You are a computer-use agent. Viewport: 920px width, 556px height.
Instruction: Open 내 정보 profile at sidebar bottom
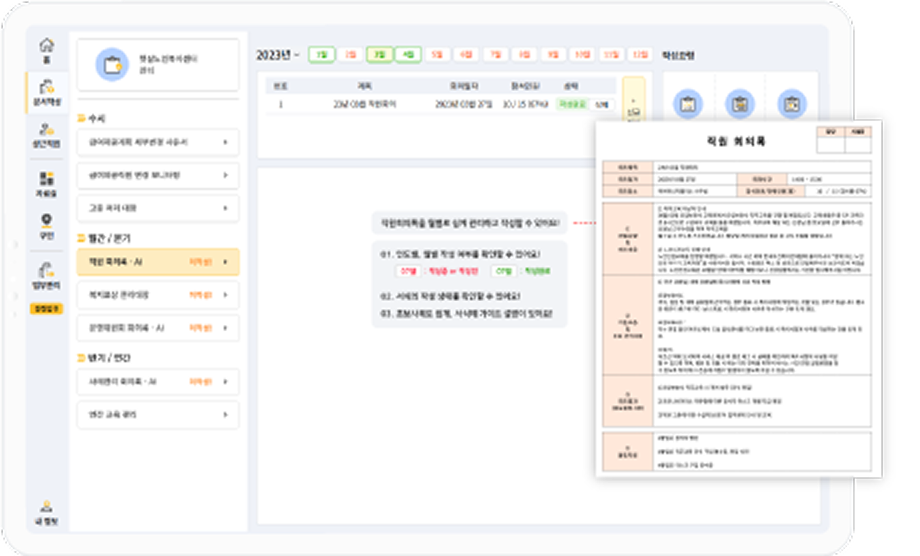click(x=46, y=510)
